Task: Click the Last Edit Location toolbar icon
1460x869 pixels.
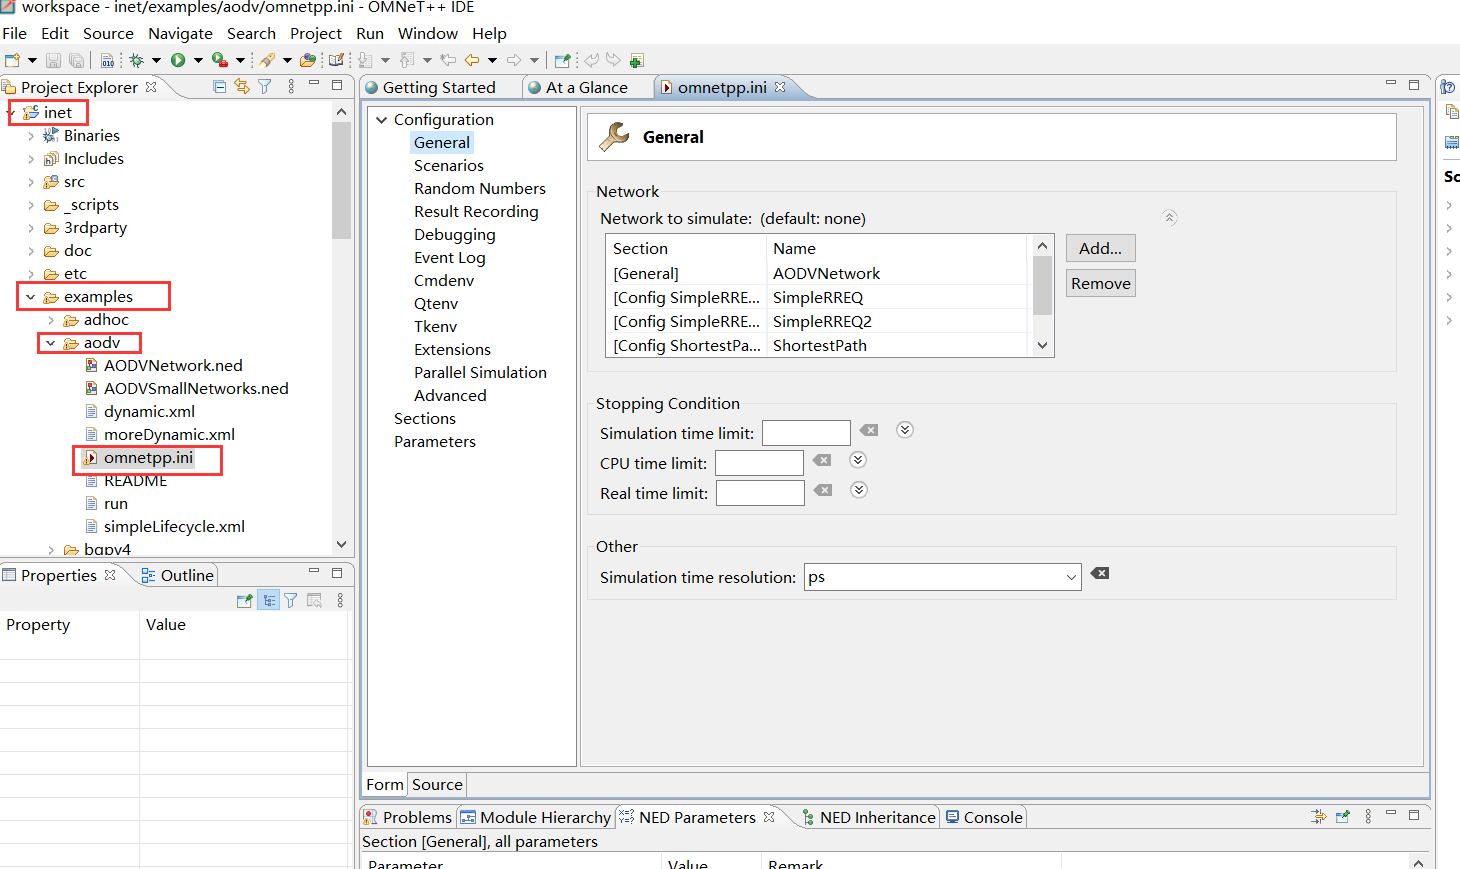Action: [449, 60]
